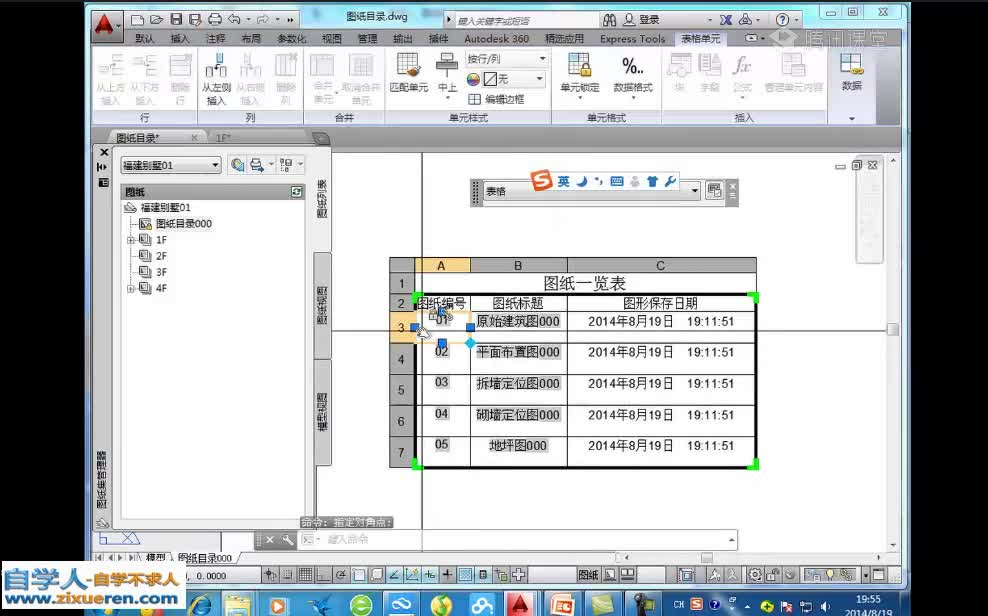Select sheet 图纸目录000 in the tree
988x616 pixels.
pos(183,224)
